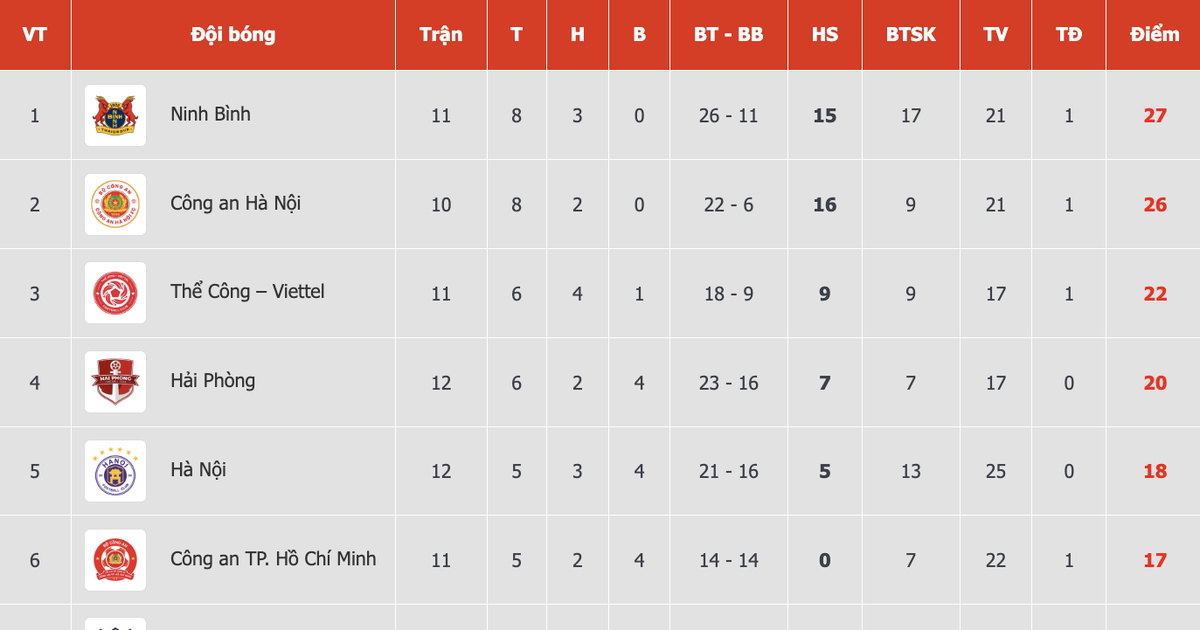Click Công an Hà Nội's 22 - 6 goals cell
The width and height of the screenshot is (1200, 630).
tap(728, 204)
